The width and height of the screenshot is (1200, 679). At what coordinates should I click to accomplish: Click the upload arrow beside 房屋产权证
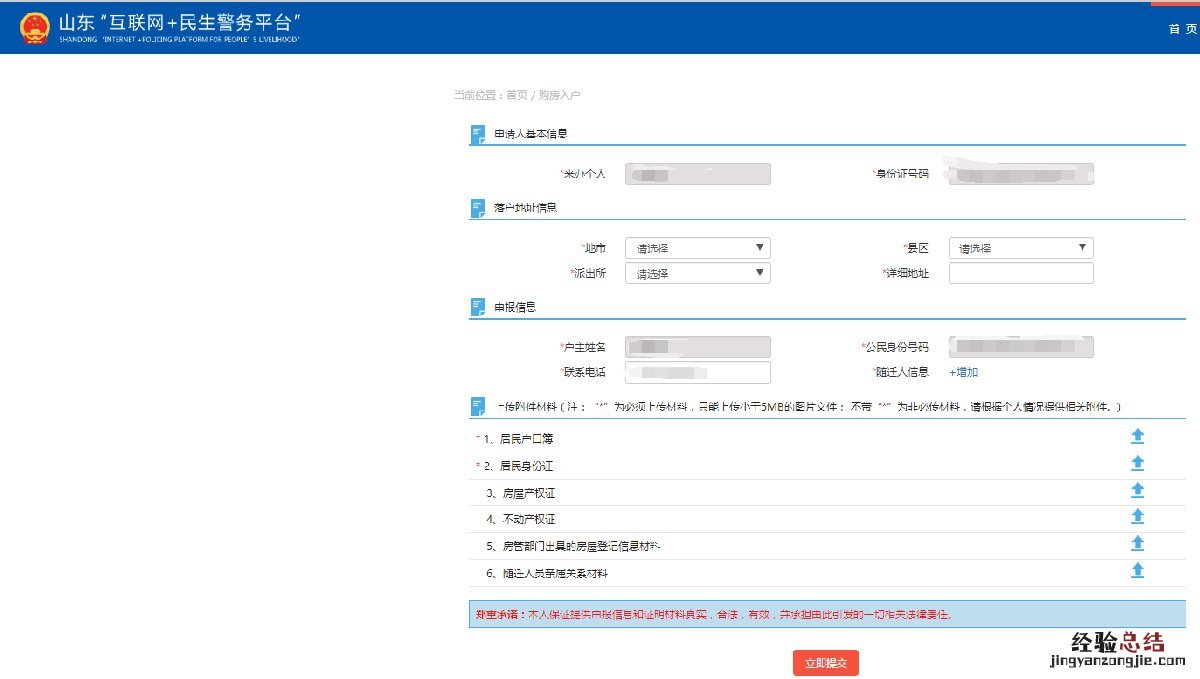pos(1137,491)
